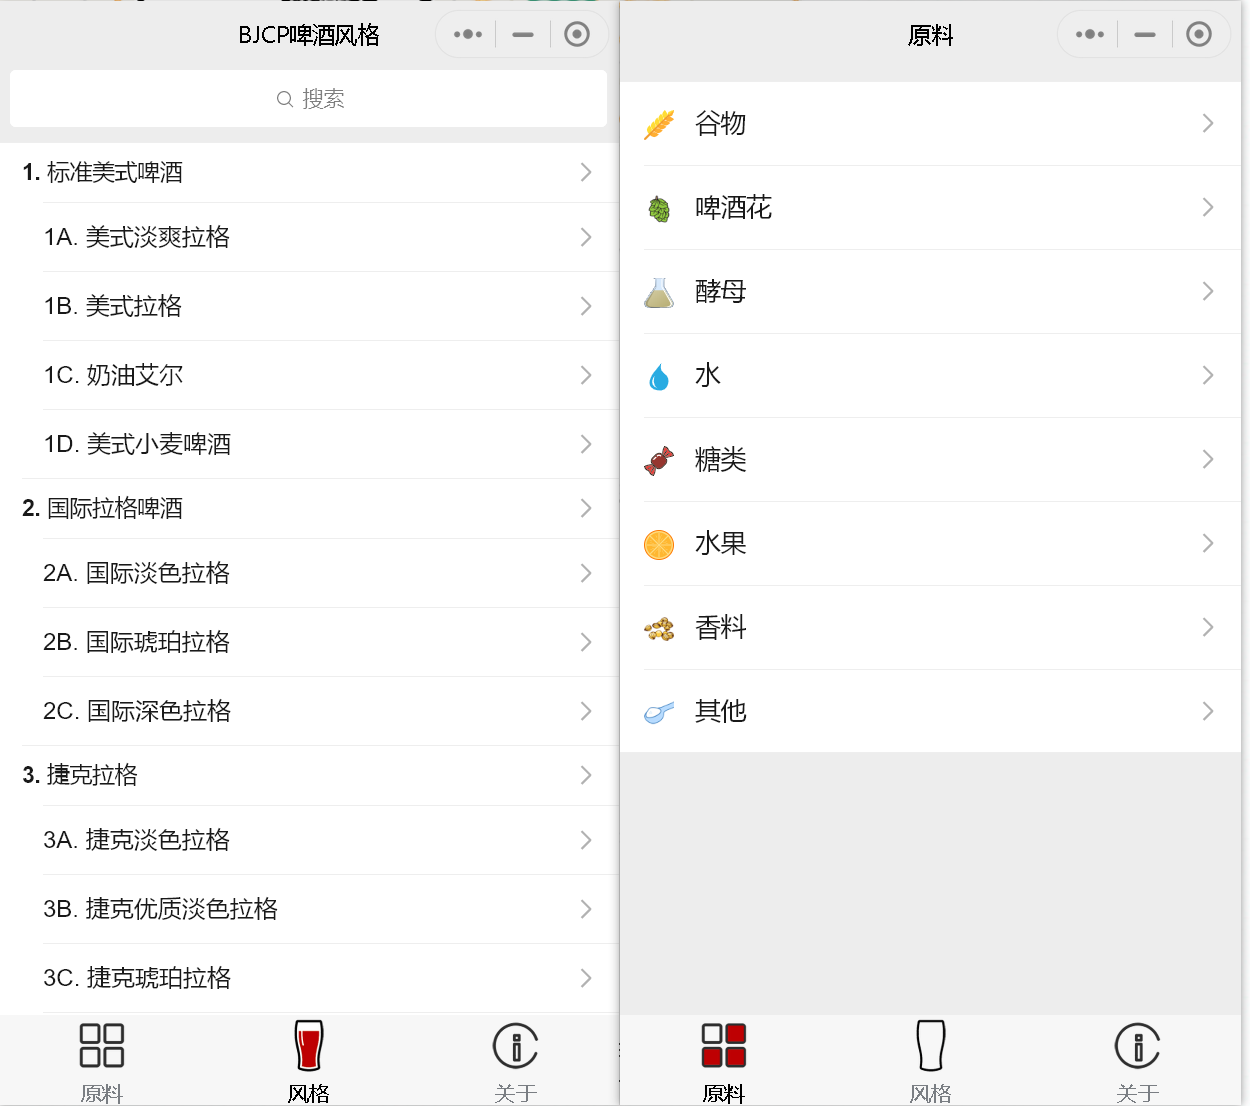This screenshot has width=1250, height=1106.
Task: Open style 3B. 捷克优质淡色拉格
Action: [x=309, y=909]
